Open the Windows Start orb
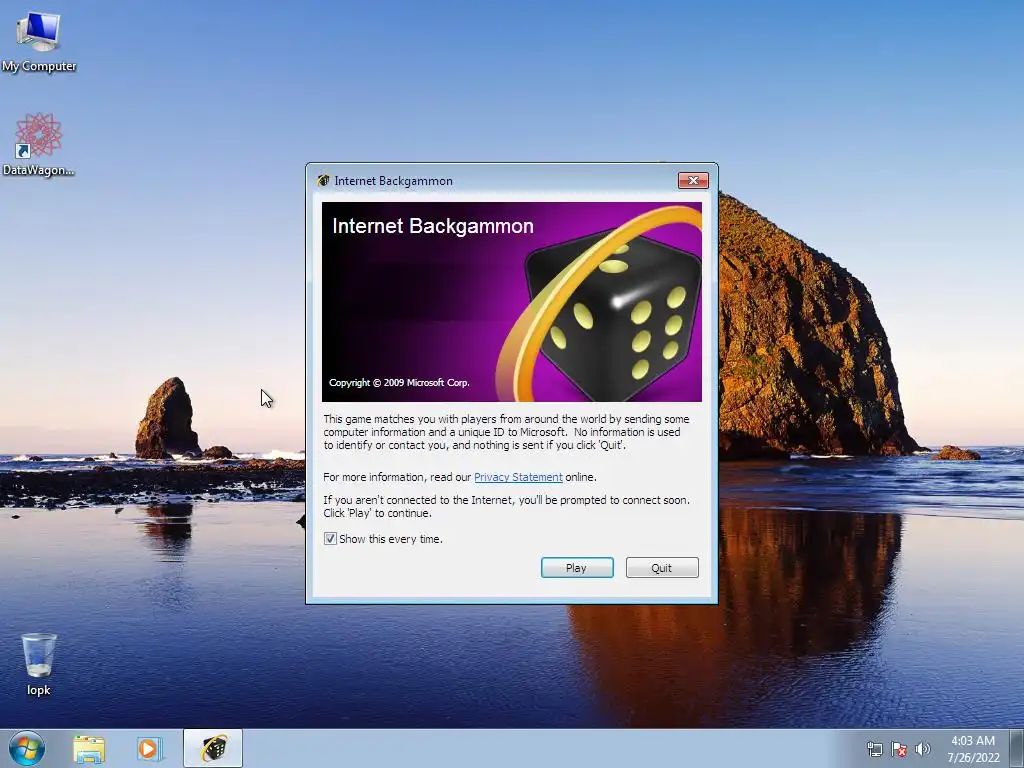The width and height of the screenshot is (1024, 768). pos(27,748)
